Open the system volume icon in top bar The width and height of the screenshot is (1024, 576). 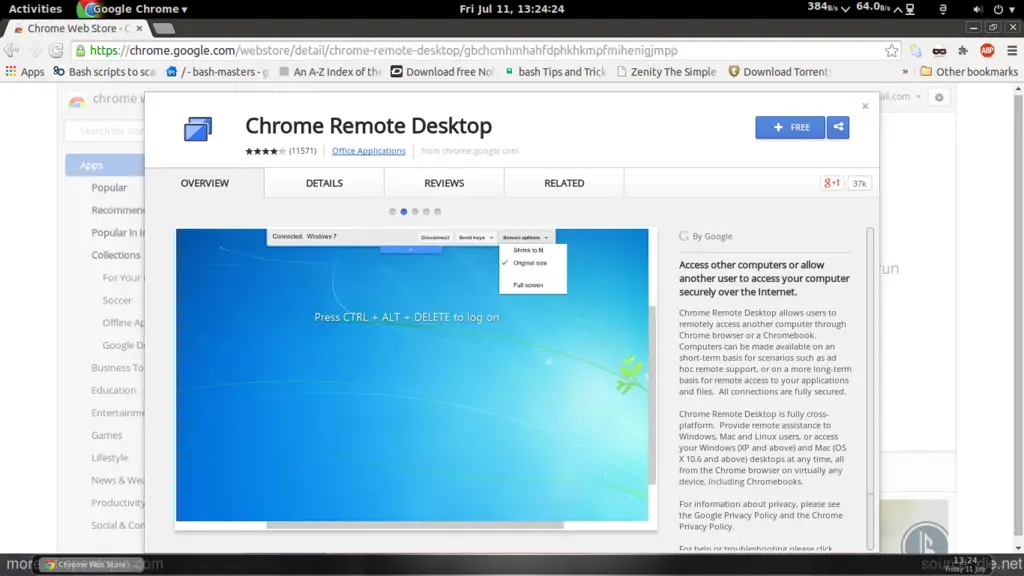pos(977,9)
